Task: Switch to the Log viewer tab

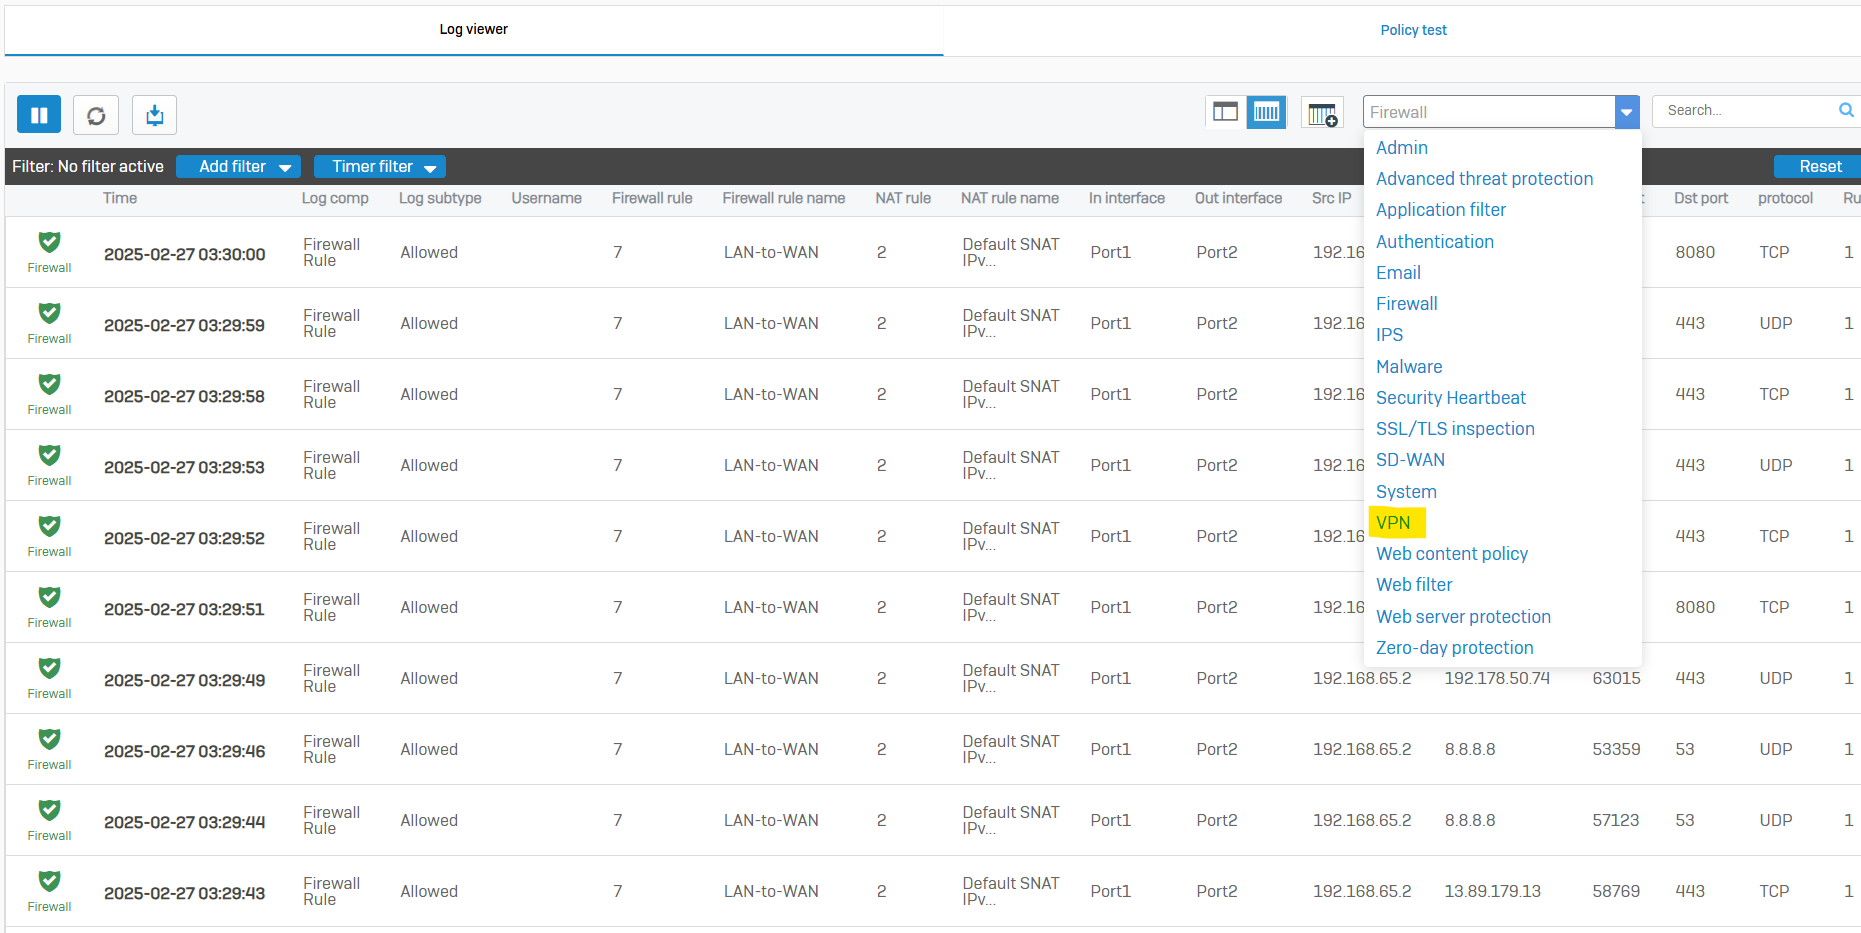Action: (474, 29)
